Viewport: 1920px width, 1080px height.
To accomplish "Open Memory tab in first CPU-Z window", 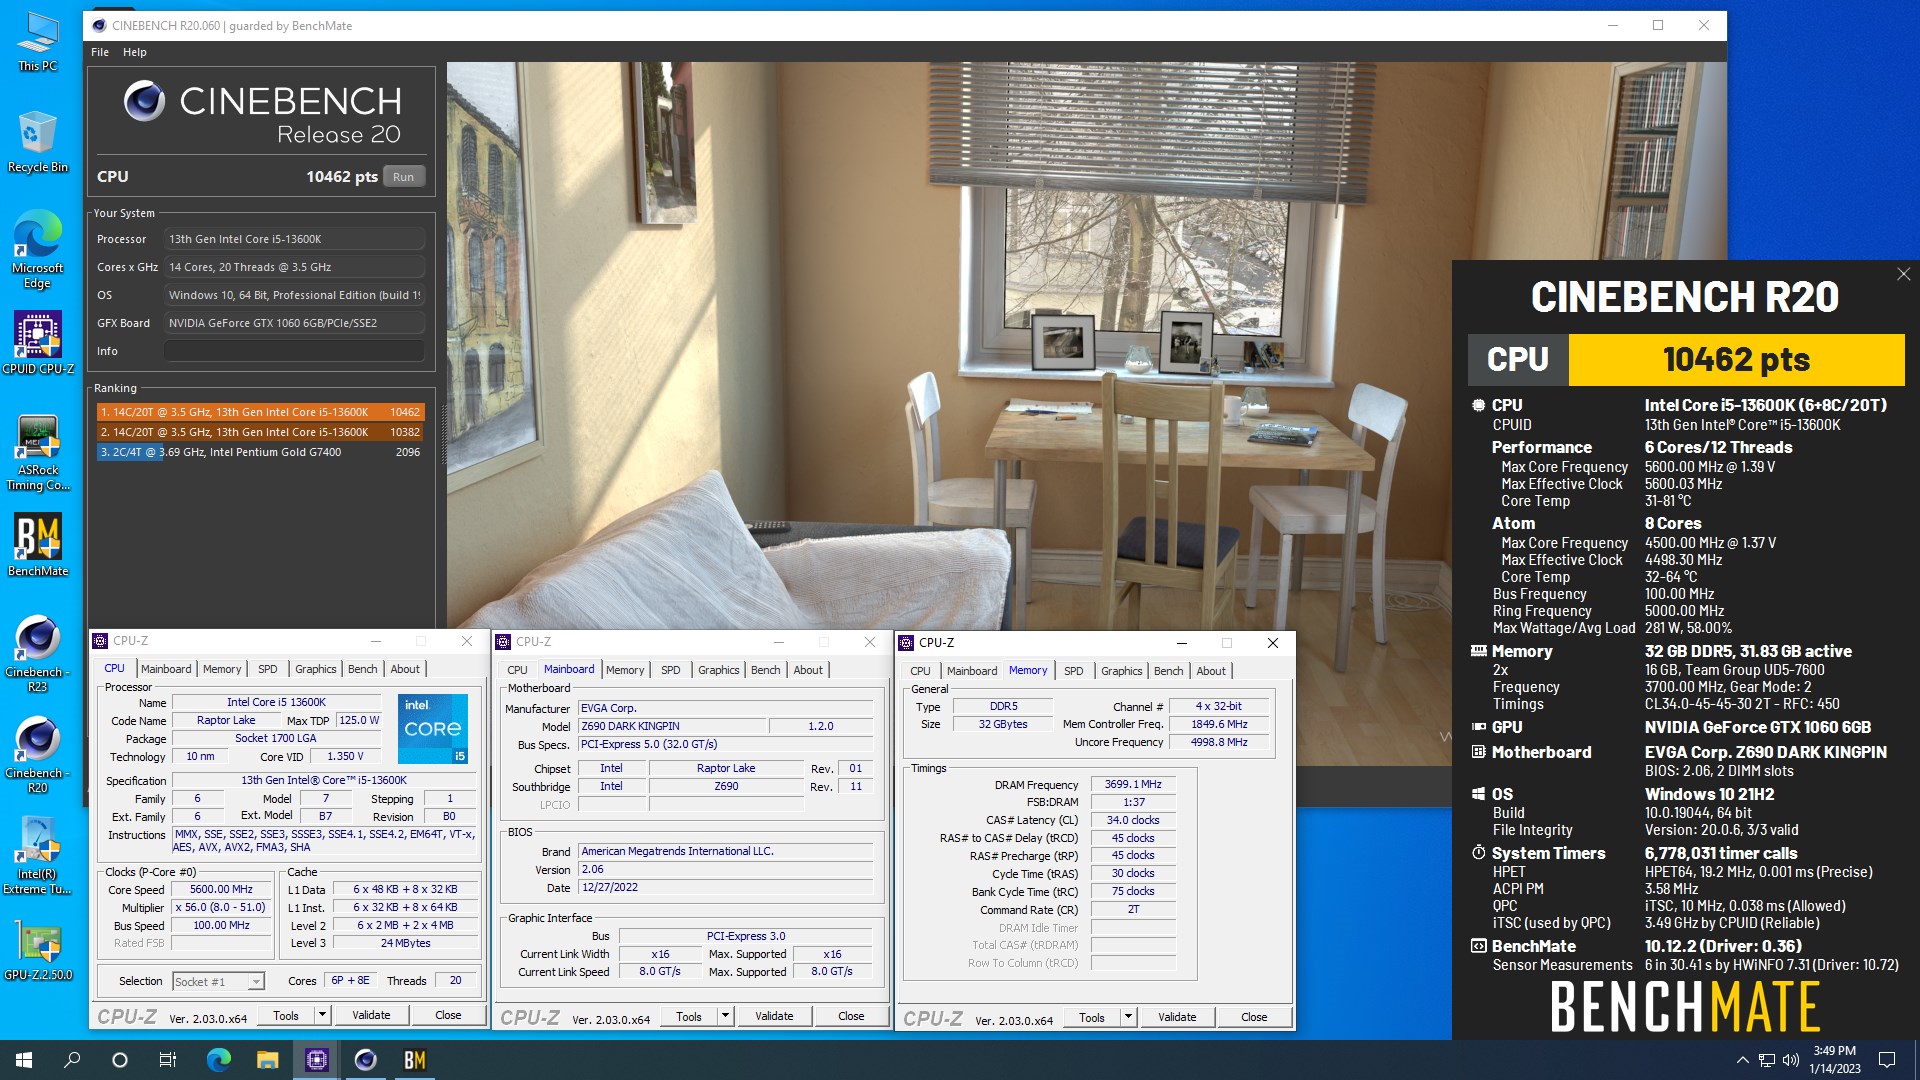I will pos(222,669).
